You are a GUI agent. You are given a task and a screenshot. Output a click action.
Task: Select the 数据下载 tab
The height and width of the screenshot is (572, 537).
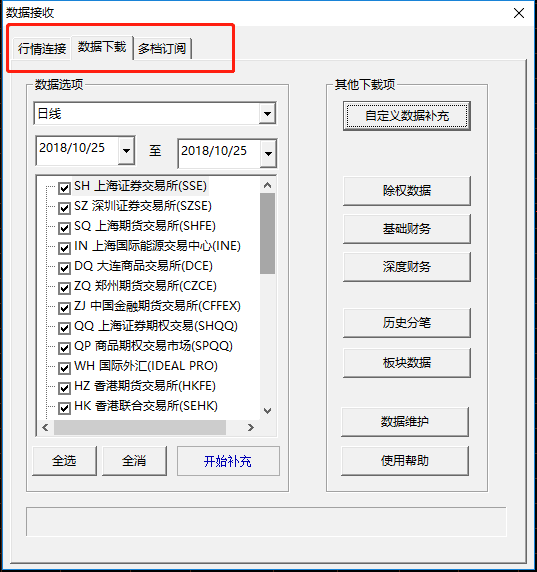pyautogui.click(x=102, y=47)
